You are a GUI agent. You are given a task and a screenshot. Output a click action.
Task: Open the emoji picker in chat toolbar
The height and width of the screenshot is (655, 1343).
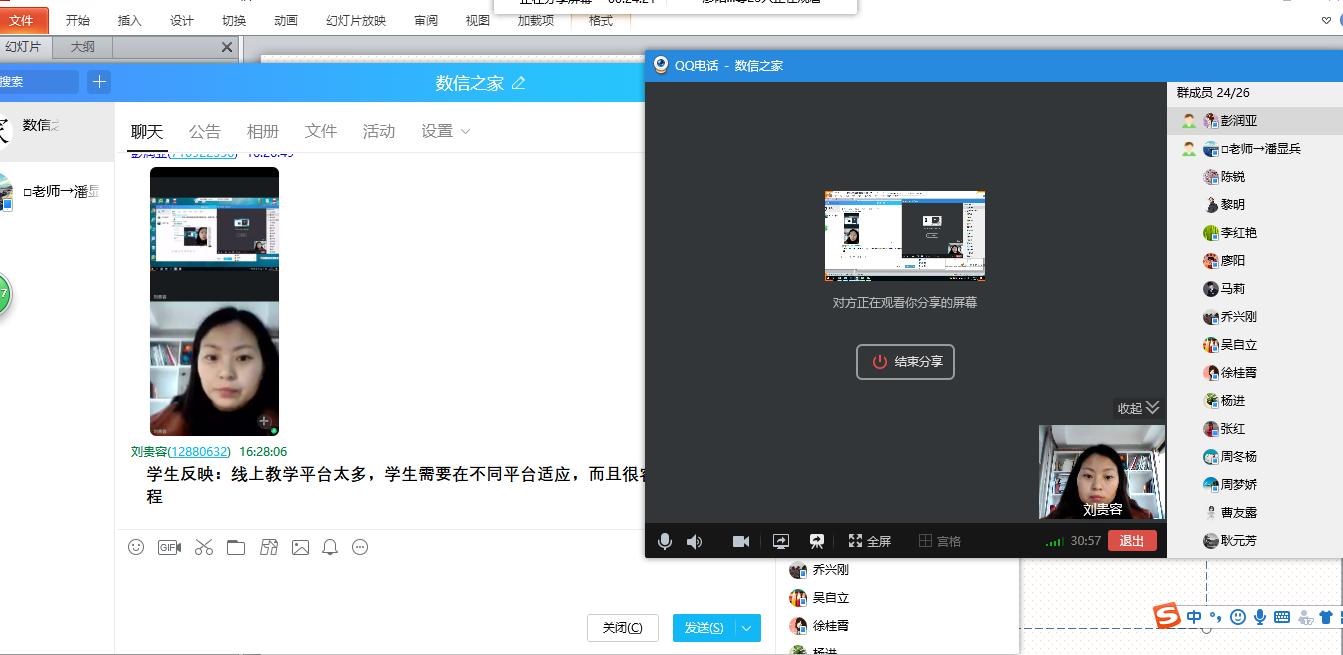tap(136, 547)
